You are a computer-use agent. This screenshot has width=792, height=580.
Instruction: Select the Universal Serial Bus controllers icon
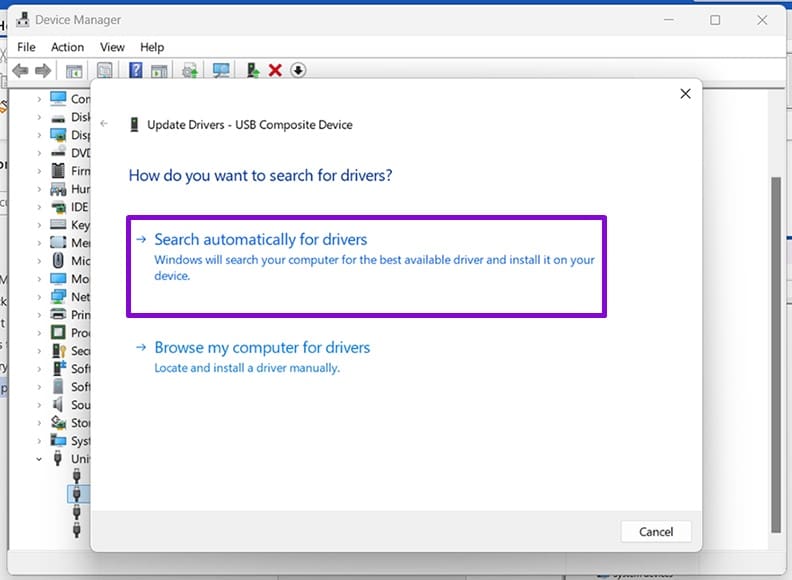tap(58, 458)
